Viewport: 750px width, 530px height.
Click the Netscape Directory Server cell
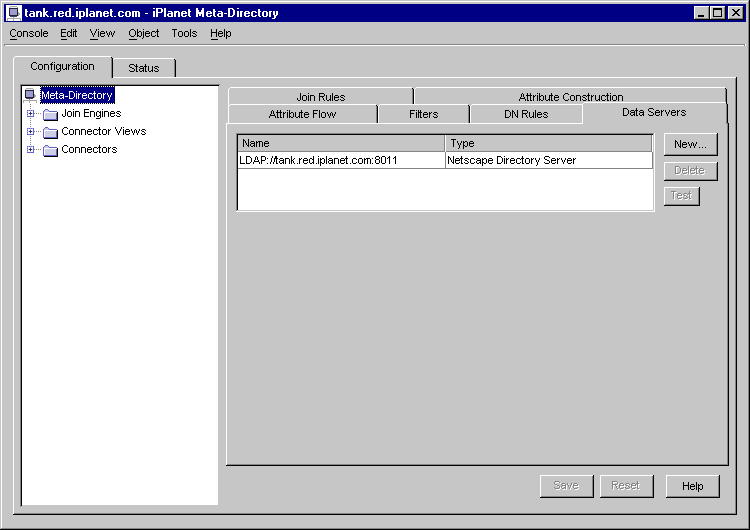click(x=549, y=160)
